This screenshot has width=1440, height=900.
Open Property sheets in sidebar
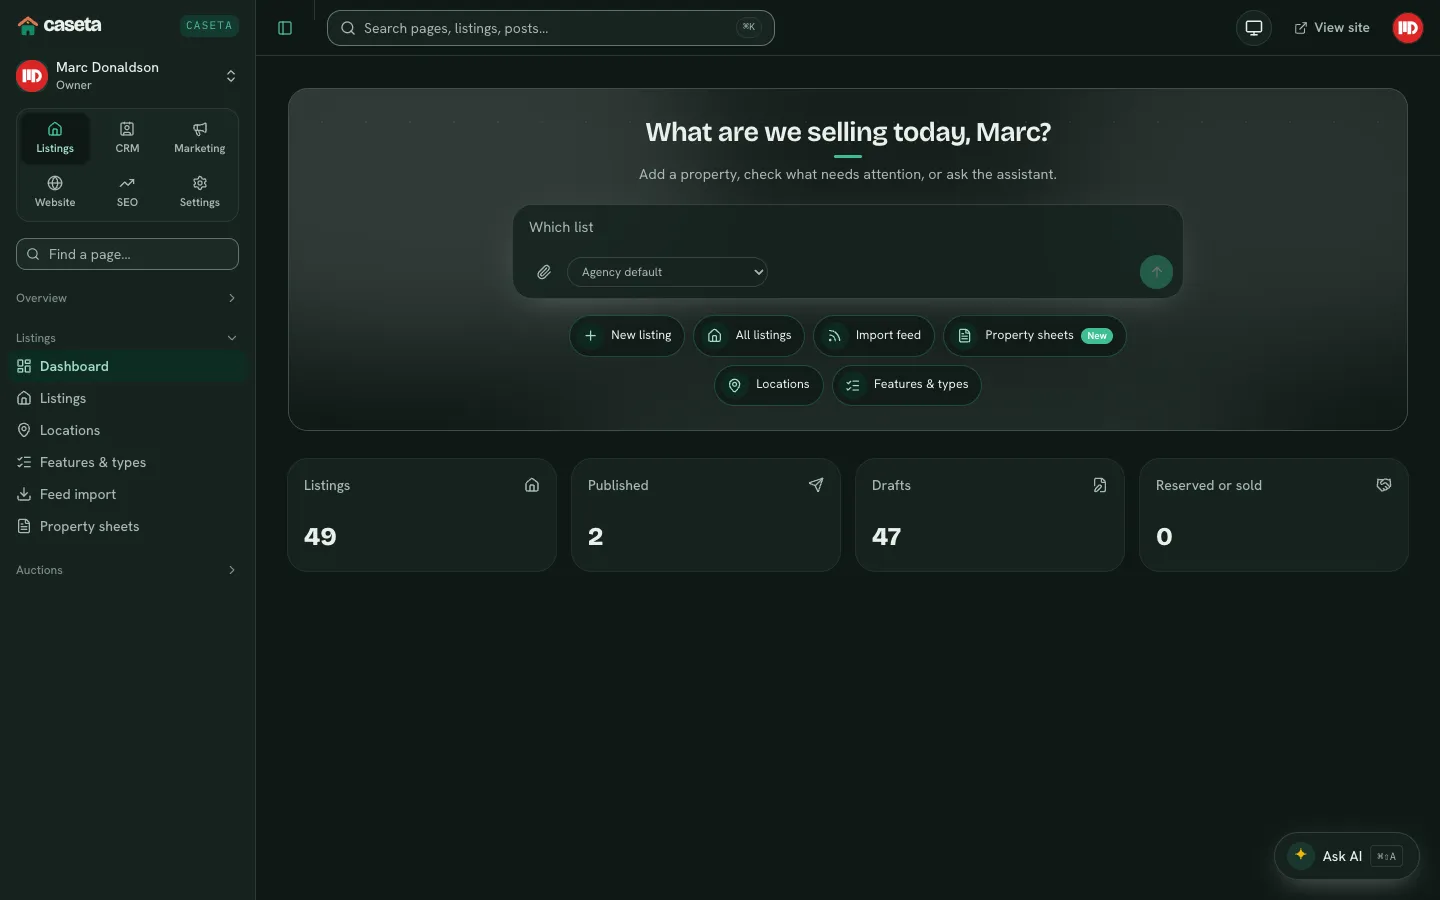click(x=127, y=526)
